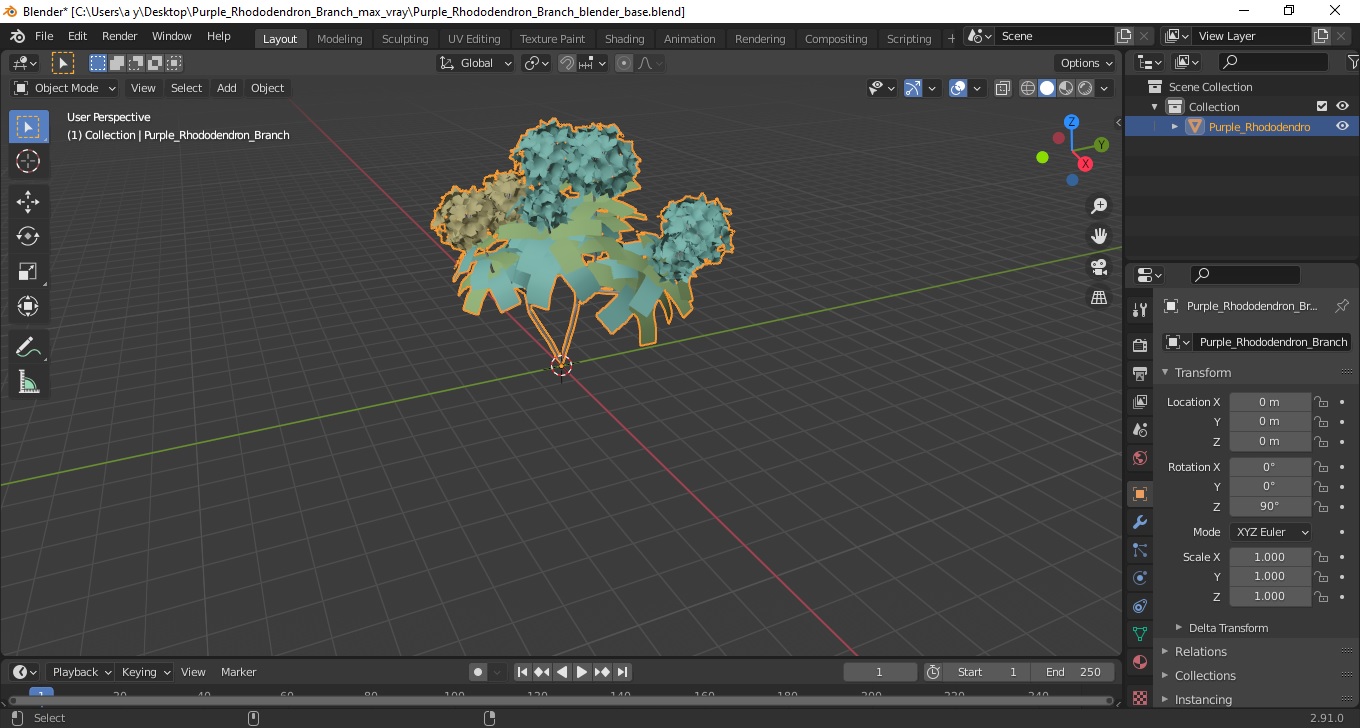This screenshot has width=1360, height=728.
Task: Open the XYZ Euler rotation mode dropdown
Action: point(1270,532)
